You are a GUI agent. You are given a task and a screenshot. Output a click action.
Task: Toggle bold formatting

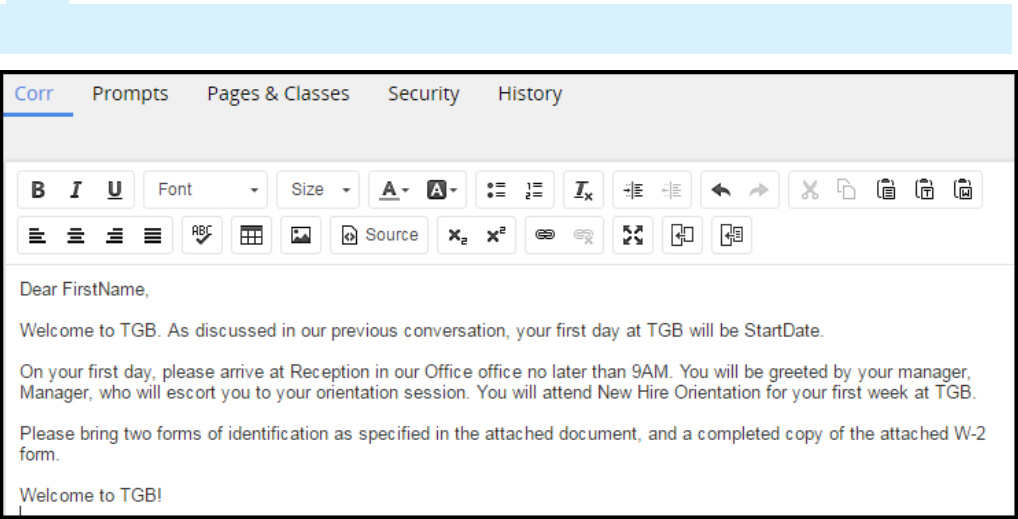tap(38, 189)
